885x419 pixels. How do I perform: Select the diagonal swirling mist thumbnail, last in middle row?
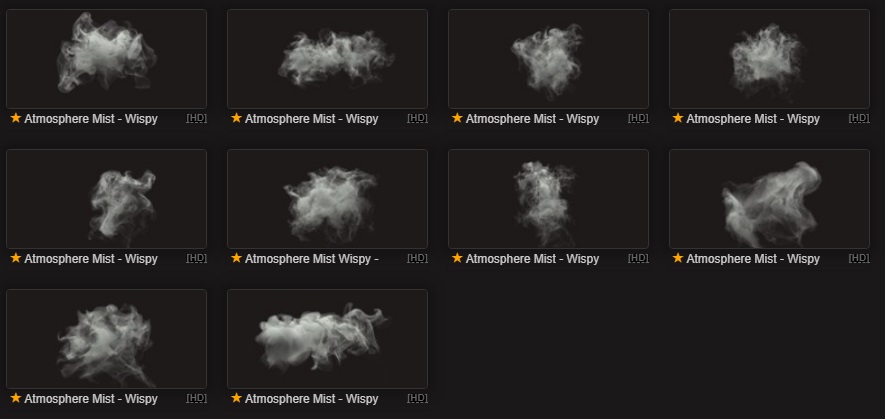[x=769, y=199]
